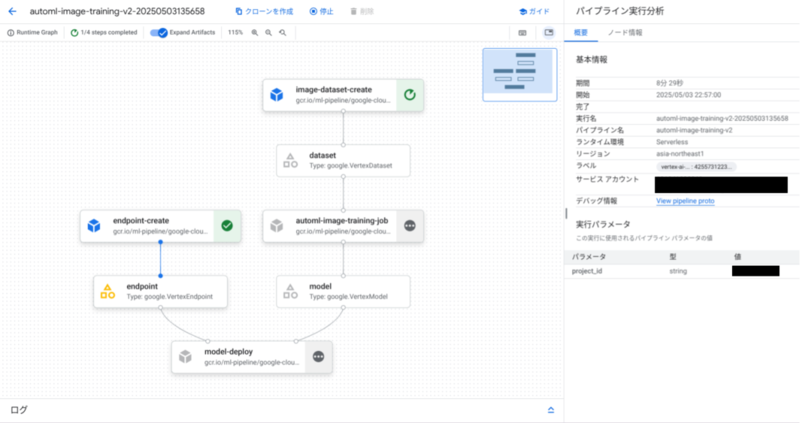Click the 値 column header
800x423 pixels.
tap(737, 257)
